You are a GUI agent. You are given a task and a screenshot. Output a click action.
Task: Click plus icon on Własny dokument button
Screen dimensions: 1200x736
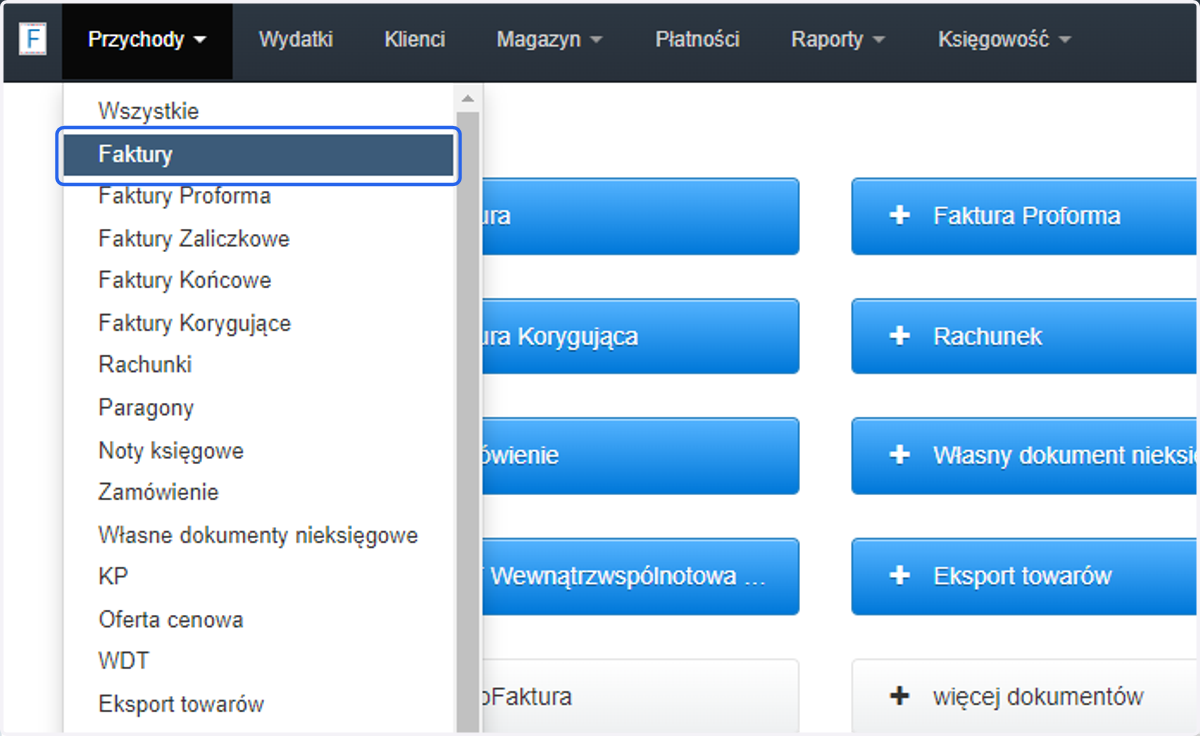900,455
